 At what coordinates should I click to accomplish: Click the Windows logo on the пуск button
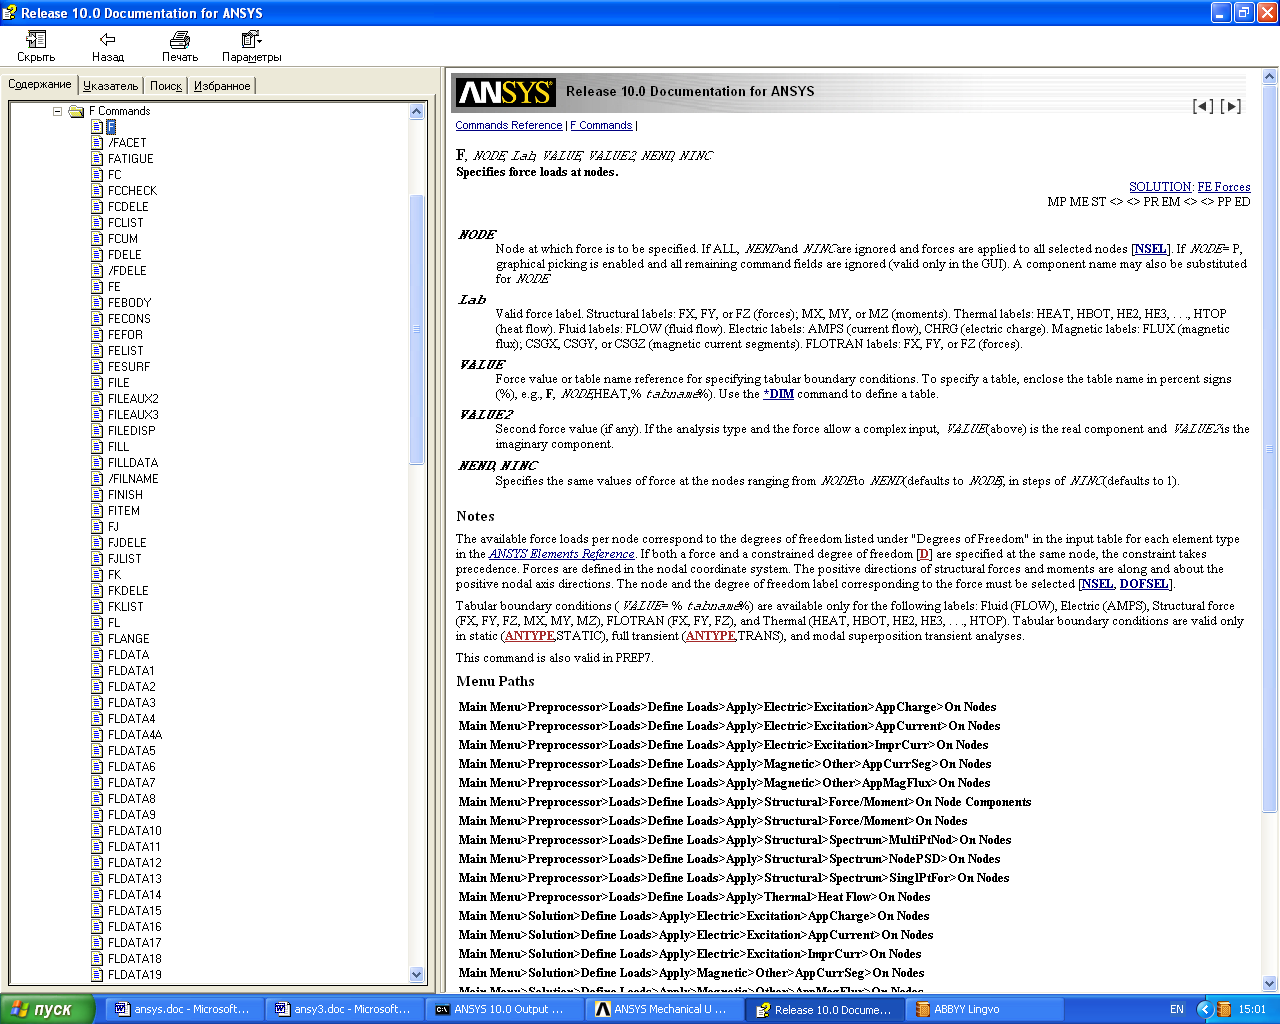(x=19, y=1009)
